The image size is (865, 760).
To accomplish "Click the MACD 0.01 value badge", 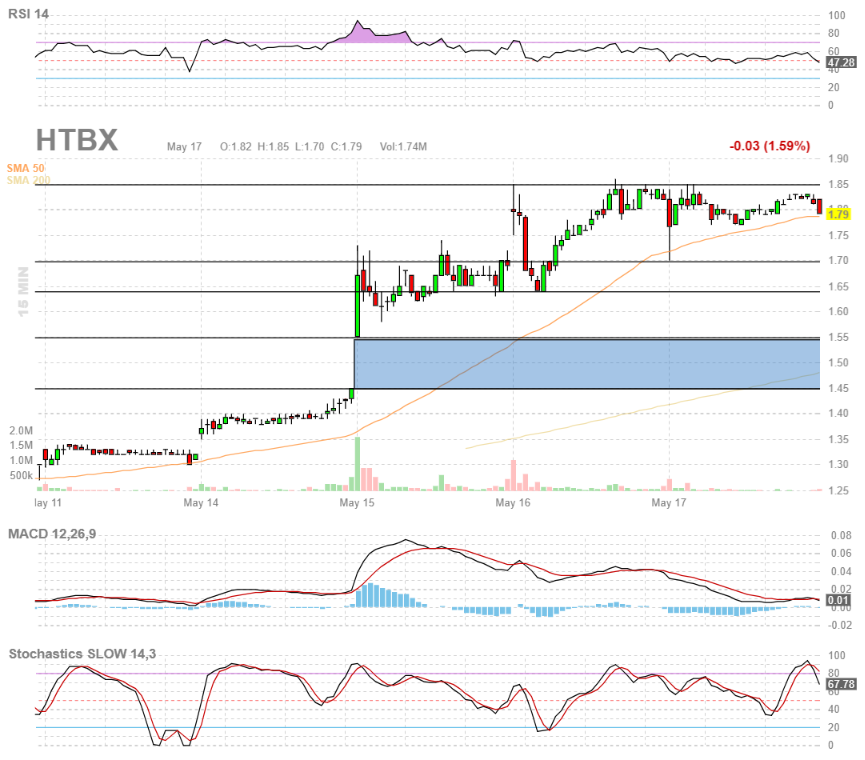I will [837, 598].
